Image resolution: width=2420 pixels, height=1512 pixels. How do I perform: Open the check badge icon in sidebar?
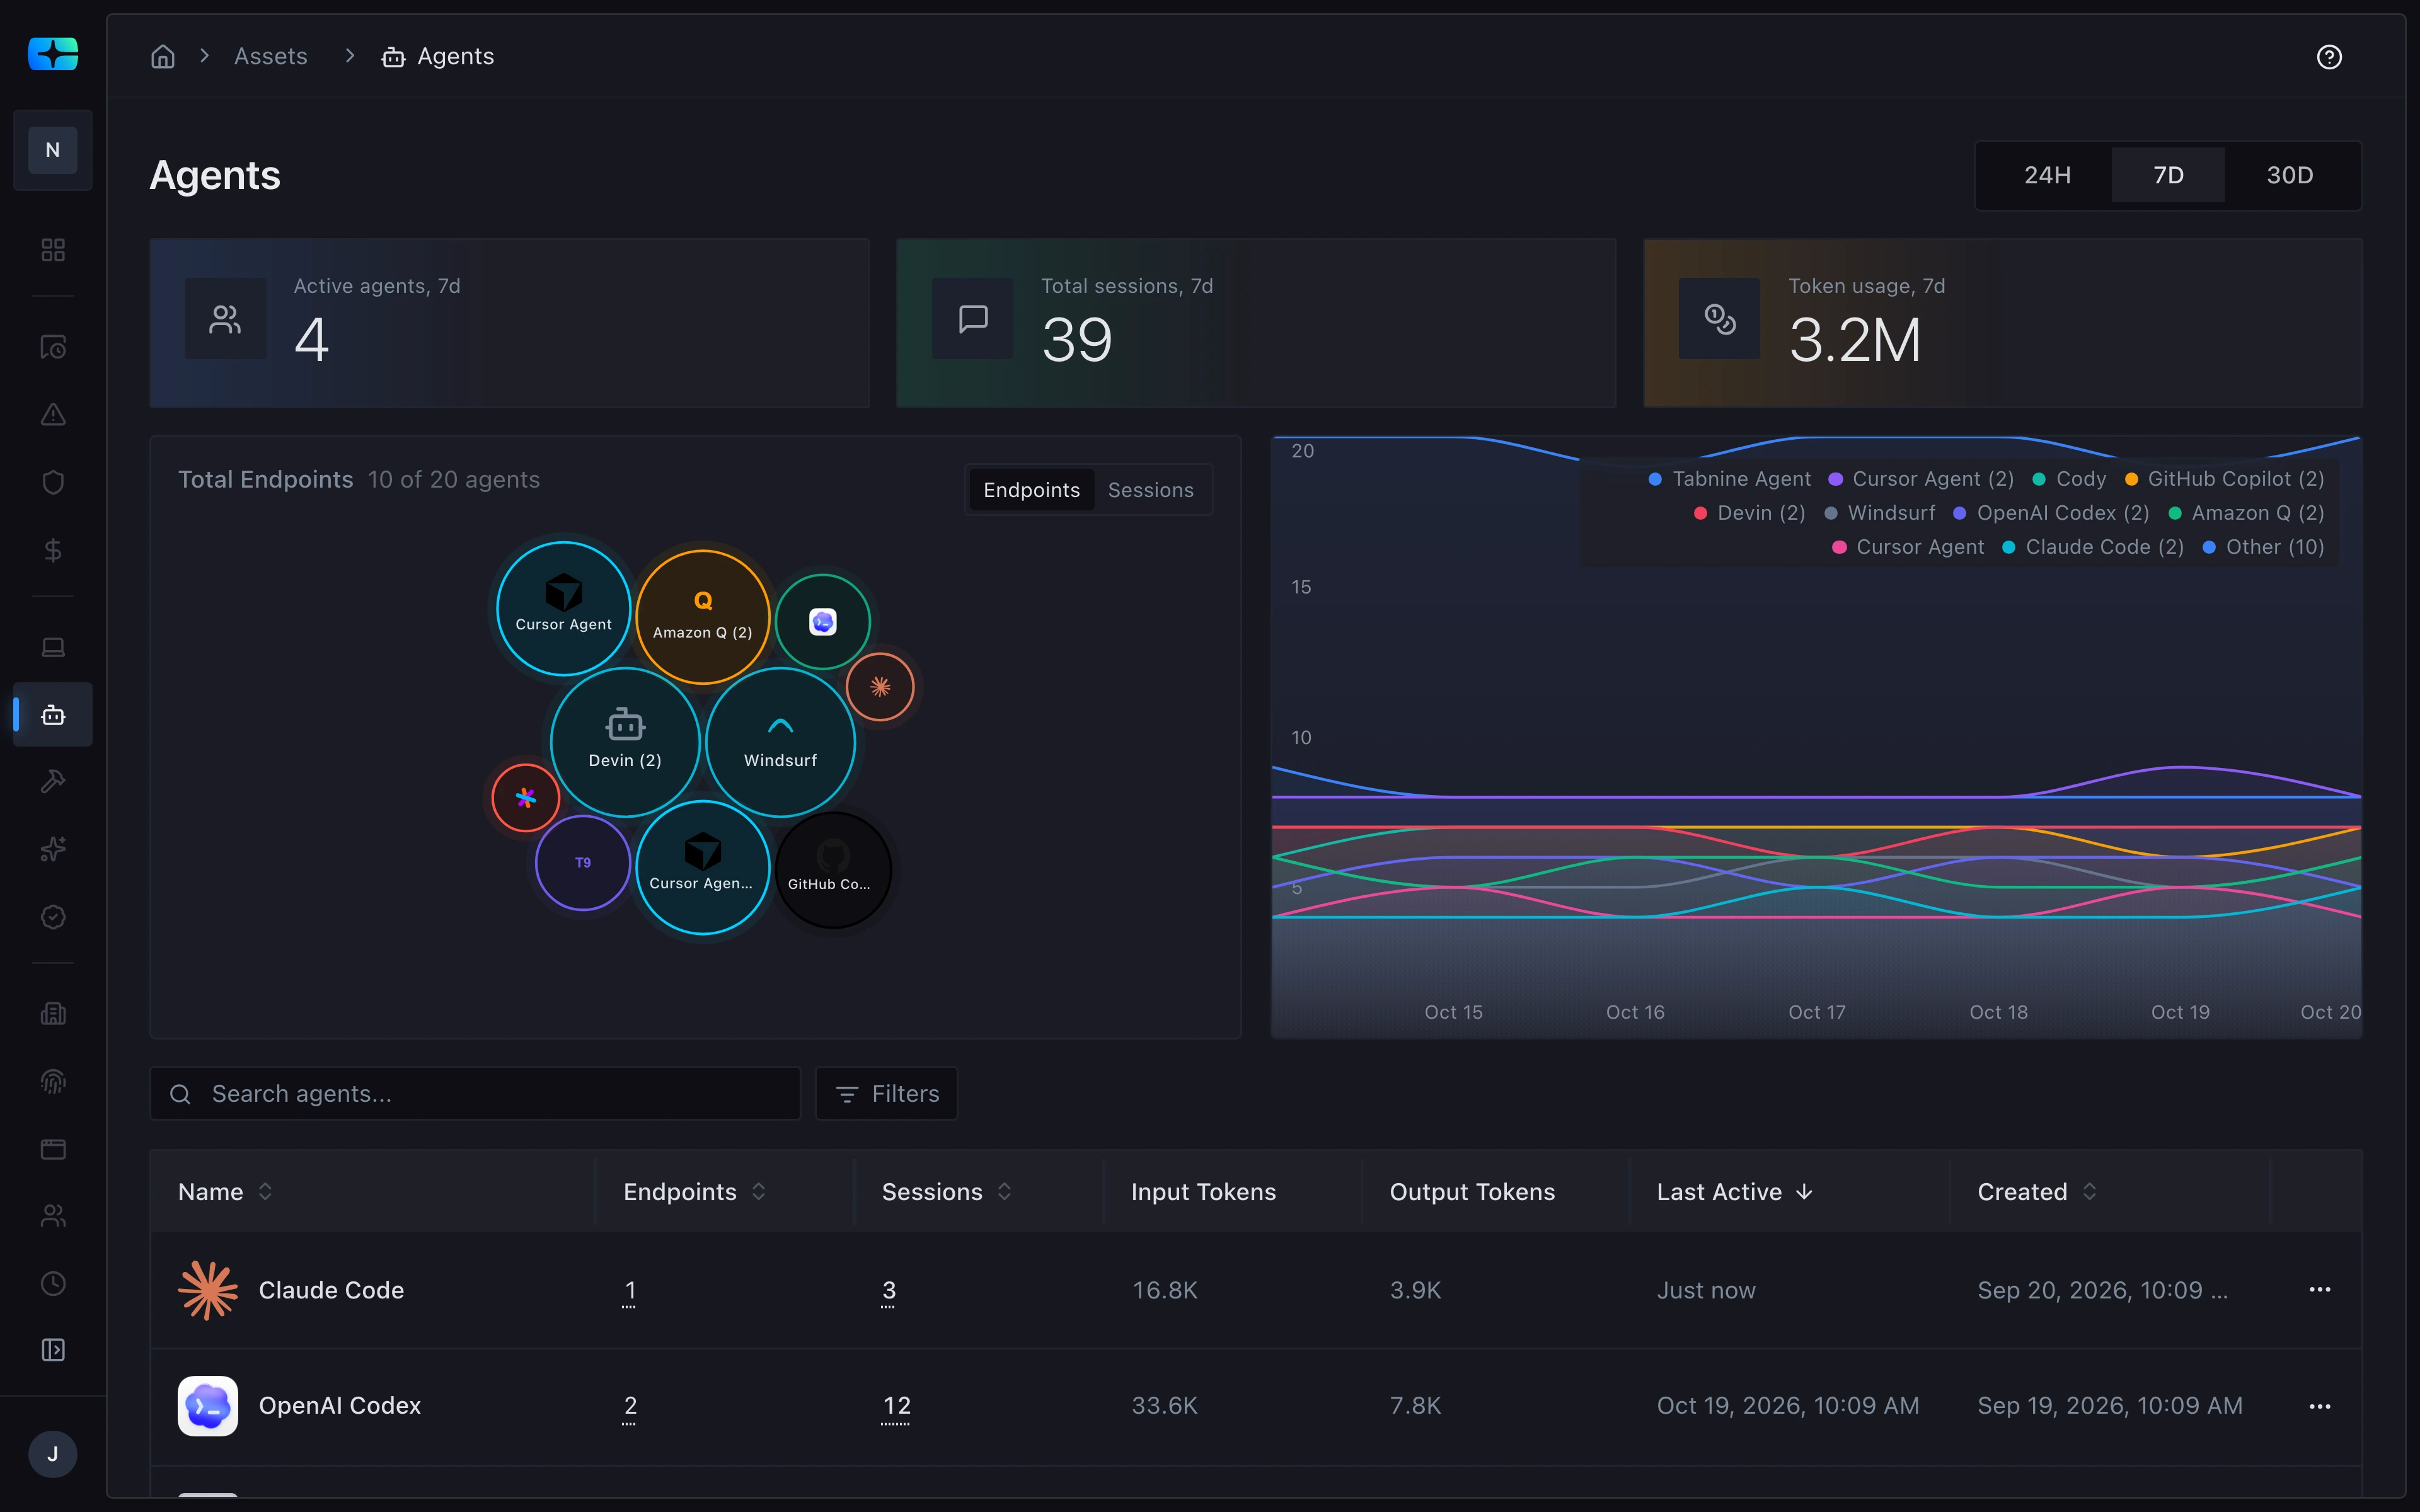pyautogui.click(x=53, y=917)
